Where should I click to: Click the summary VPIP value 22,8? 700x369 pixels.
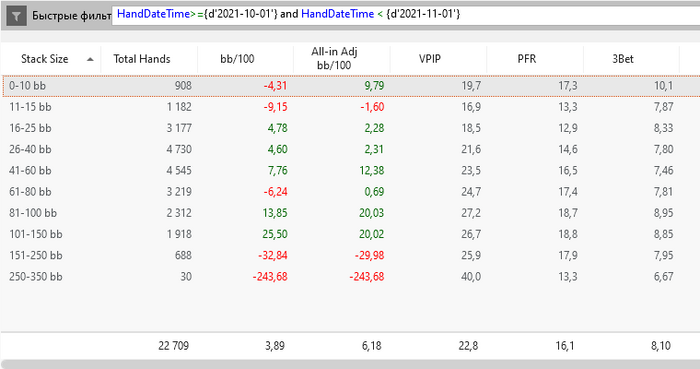tap(468, 346)
